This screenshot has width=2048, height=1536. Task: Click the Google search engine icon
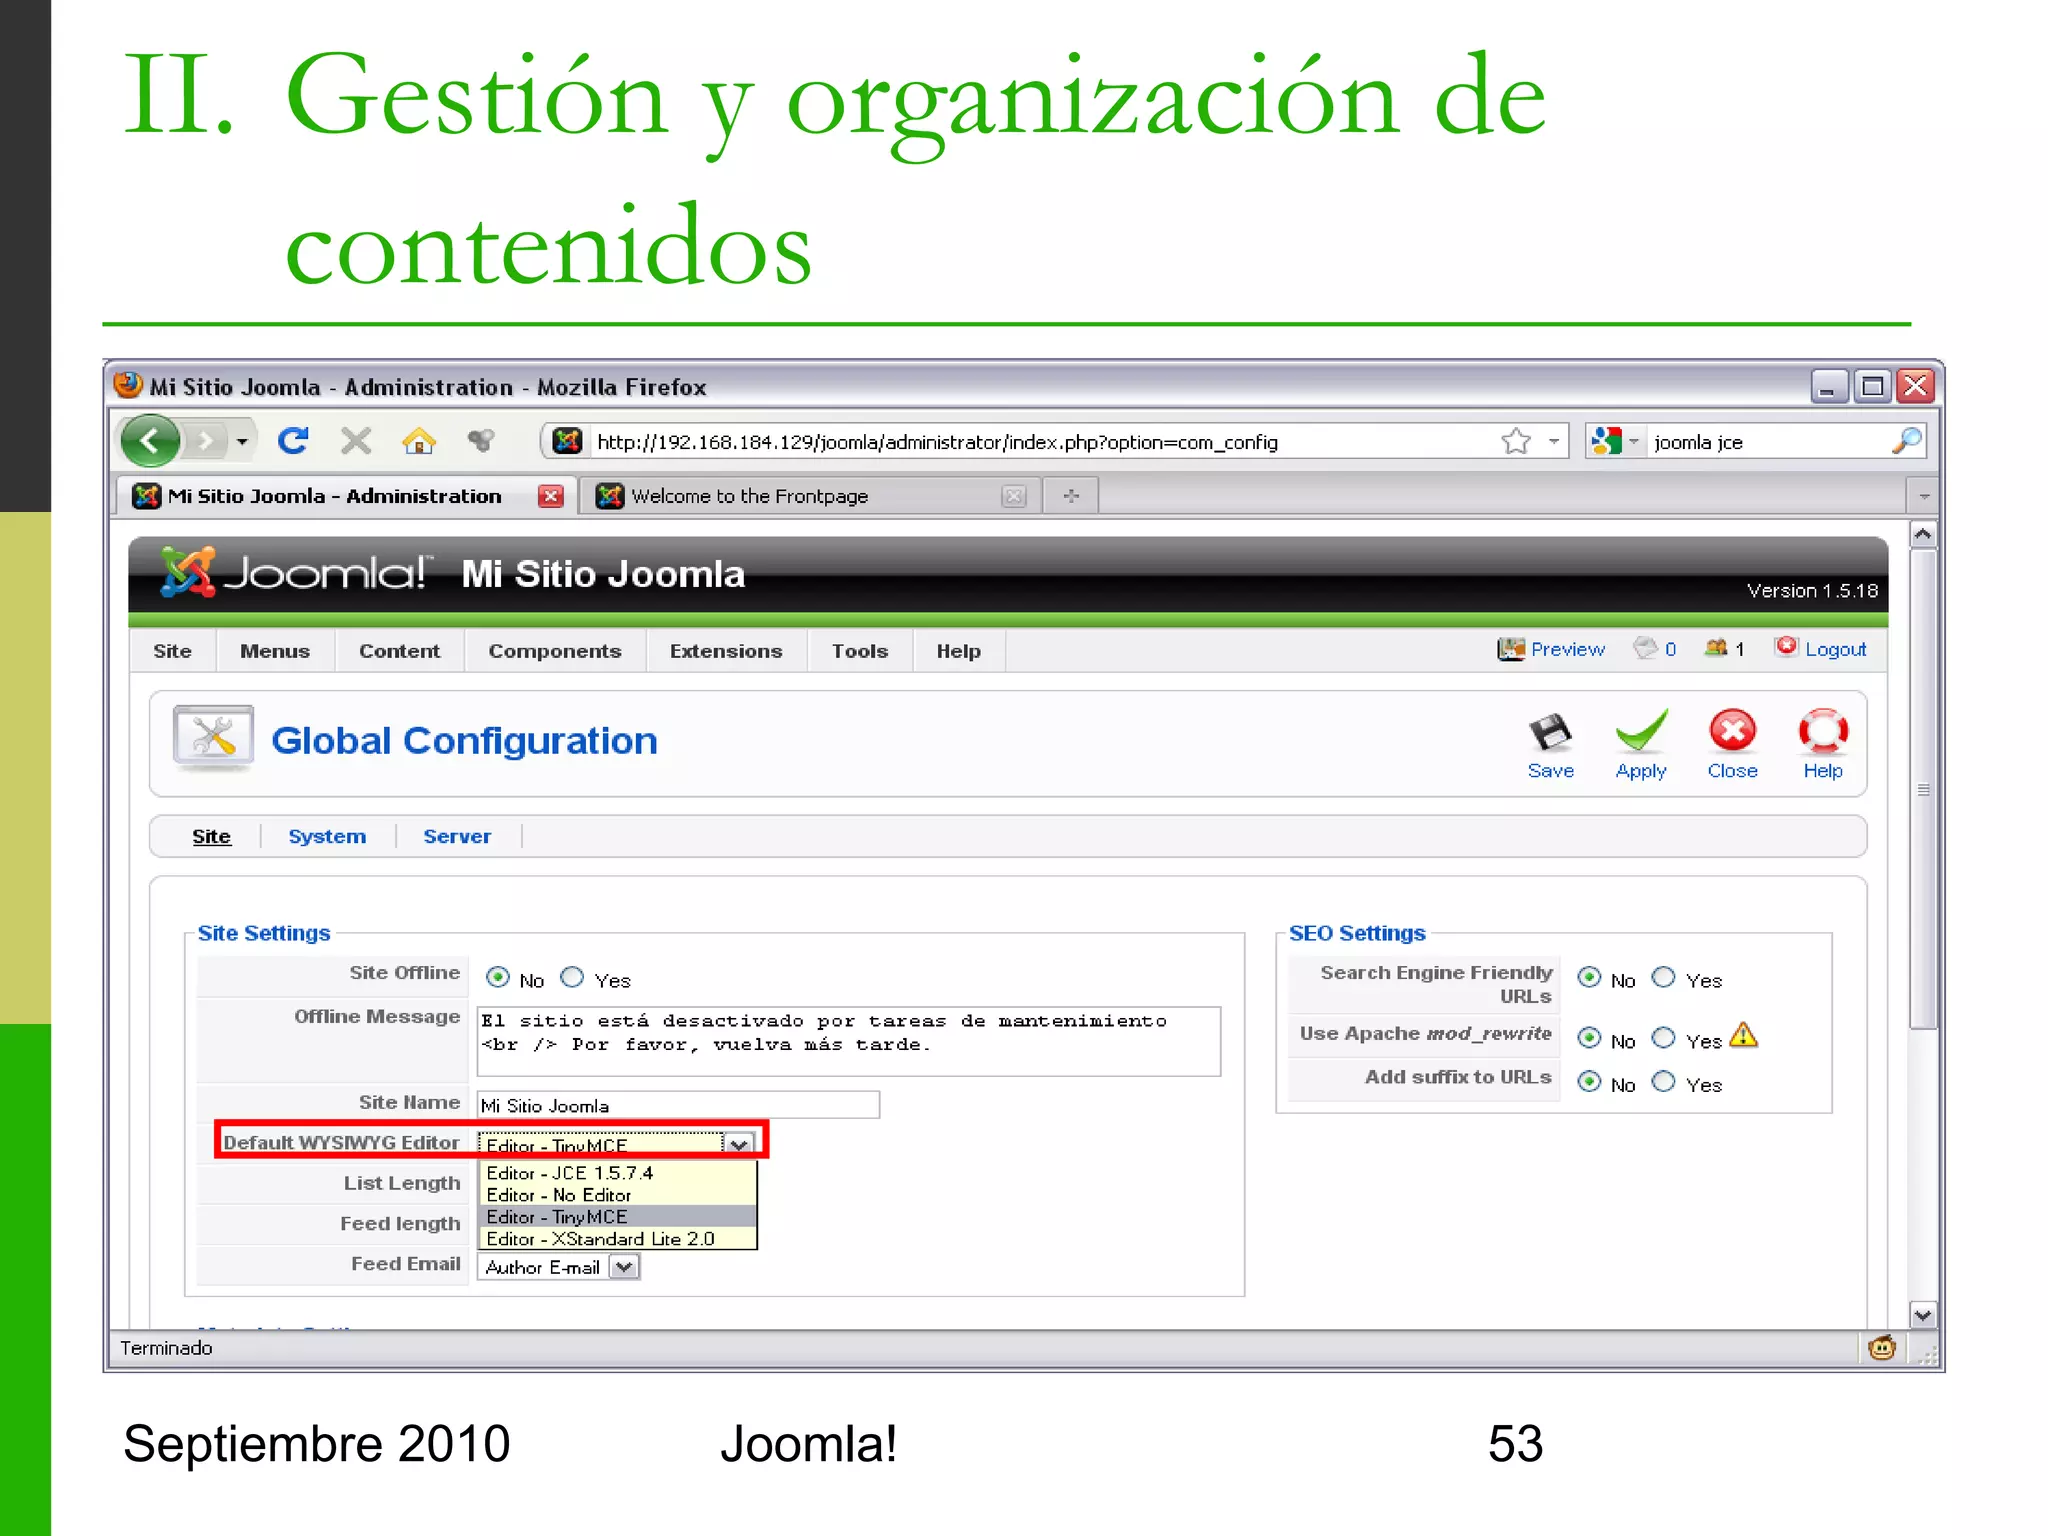point(1606,441)
